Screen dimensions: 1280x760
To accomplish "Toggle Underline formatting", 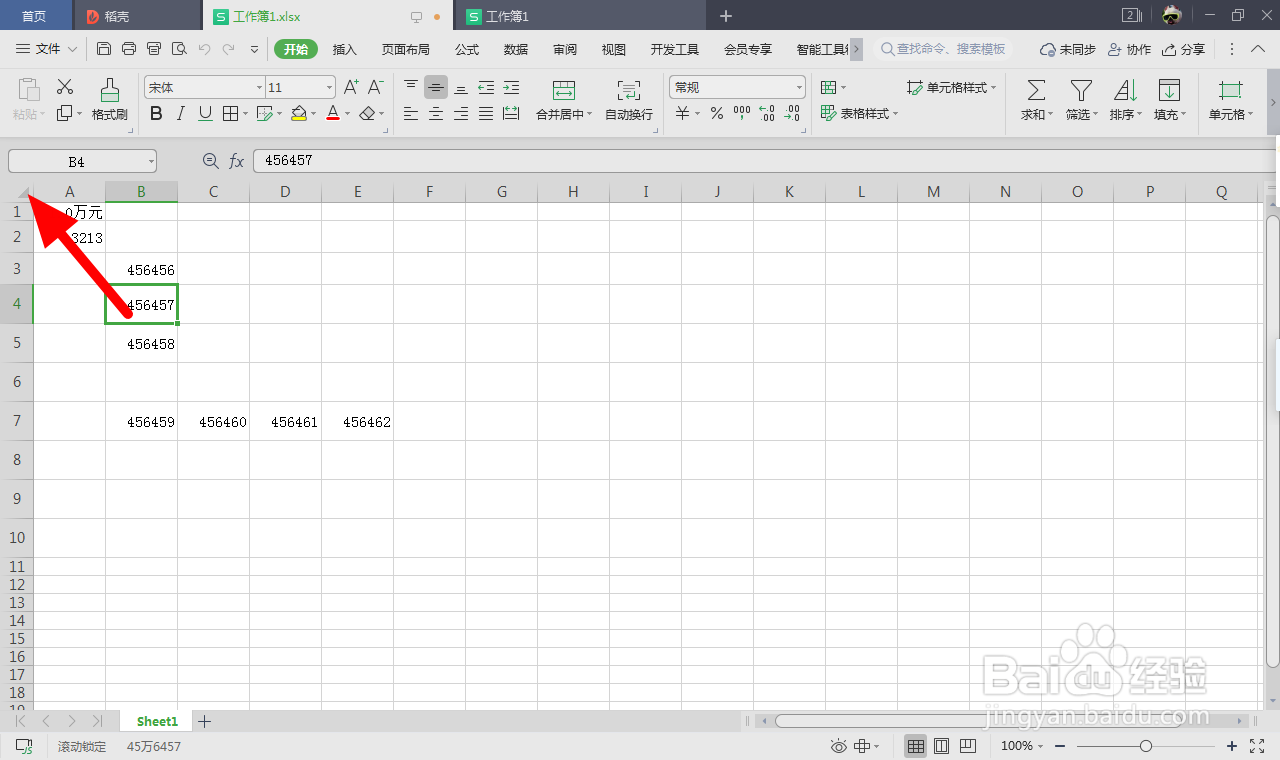I will tap(205, 114).
